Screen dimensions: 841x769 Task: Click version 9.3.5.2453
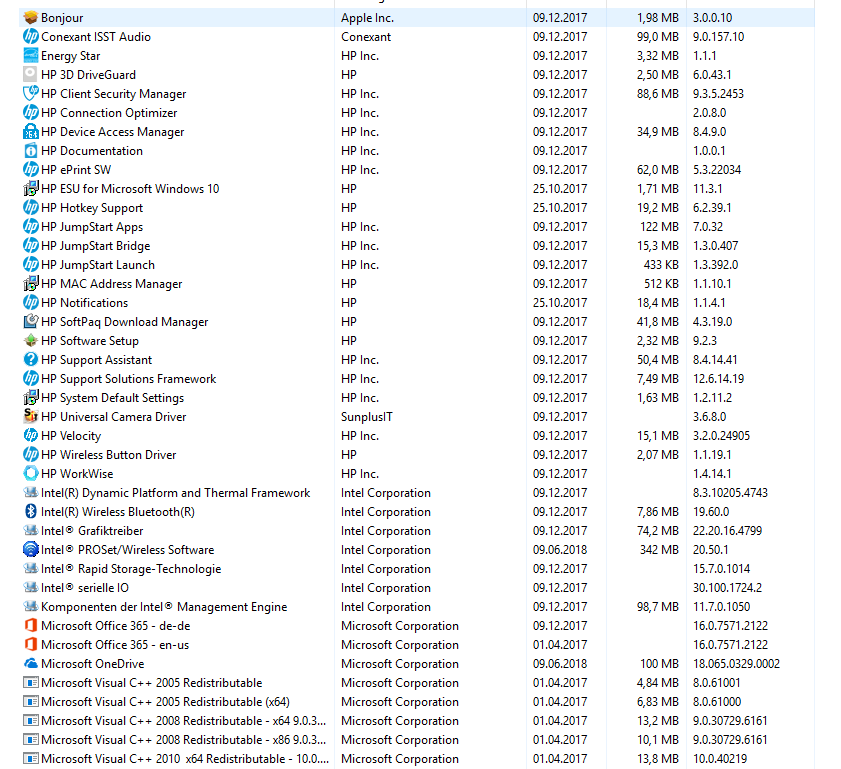coord(718,93)
